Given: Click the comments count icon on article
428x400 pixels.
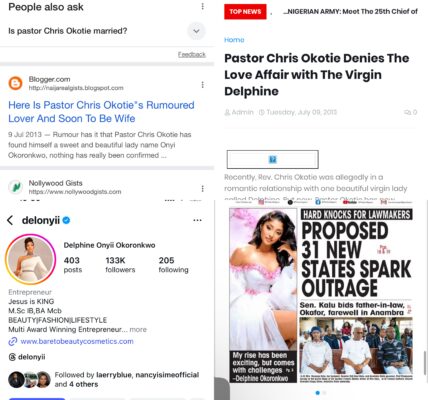Looking at the screenshot, I should pos(410,112).
